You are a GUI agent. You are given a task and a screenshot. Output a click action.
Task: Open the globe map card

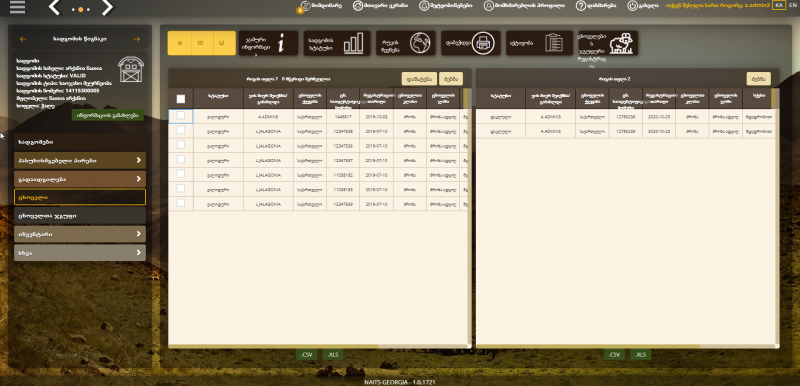pos(406,43)
